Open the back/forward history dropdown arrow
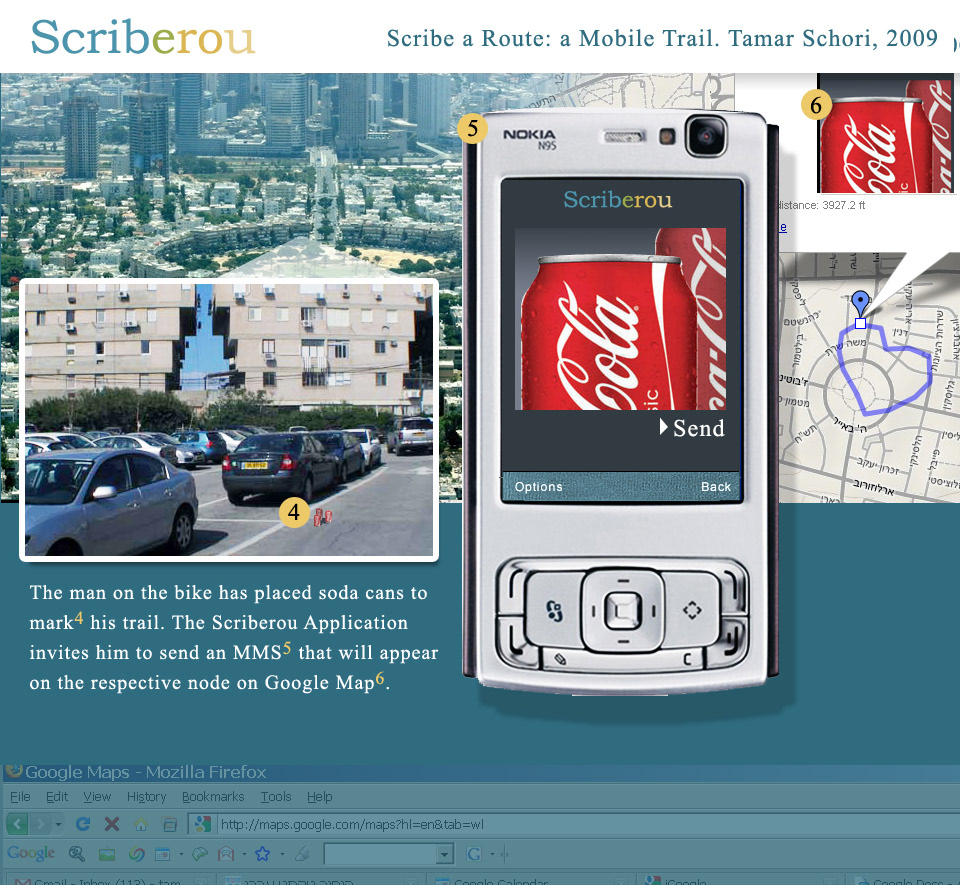The width and height of the screenshot is (960, 885). [58, 824]
